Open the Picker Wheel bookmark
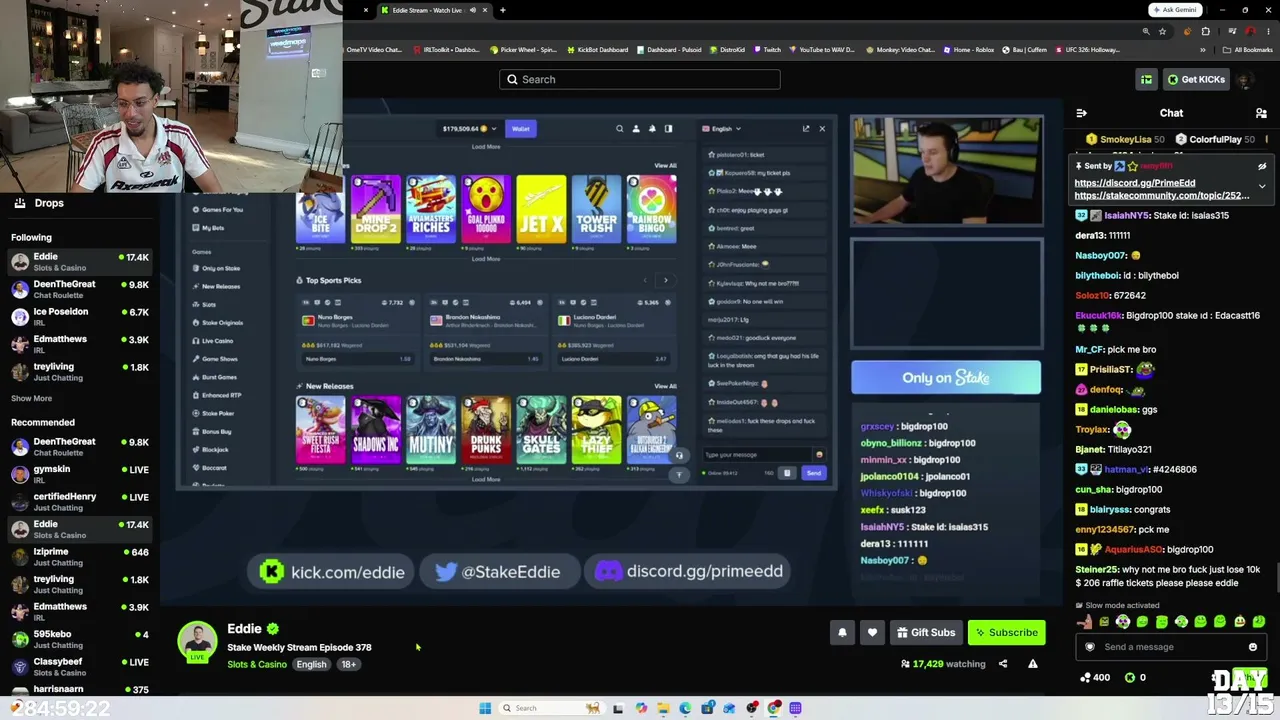The height and width of the screenshot is (720, 1280). (x=523, y=50)
